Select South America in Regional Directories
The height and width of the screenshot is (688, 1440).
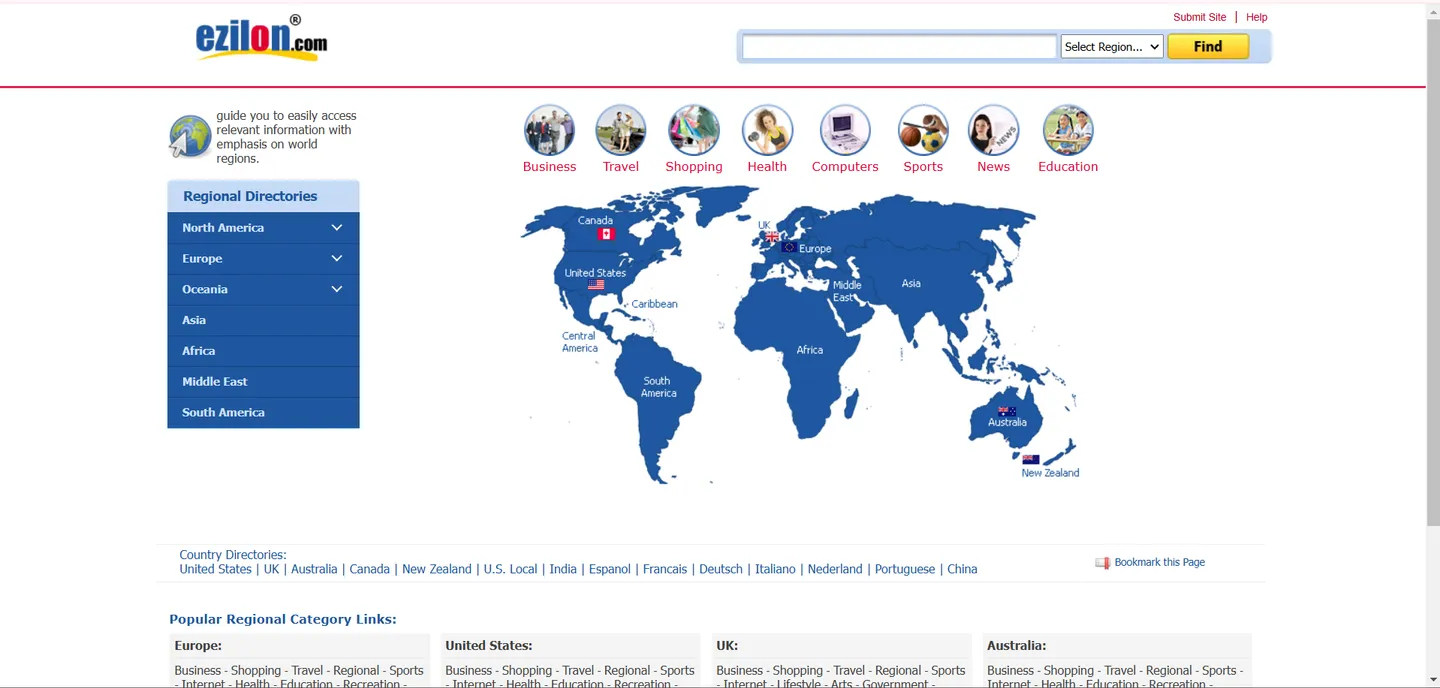(x=263, y=413)
